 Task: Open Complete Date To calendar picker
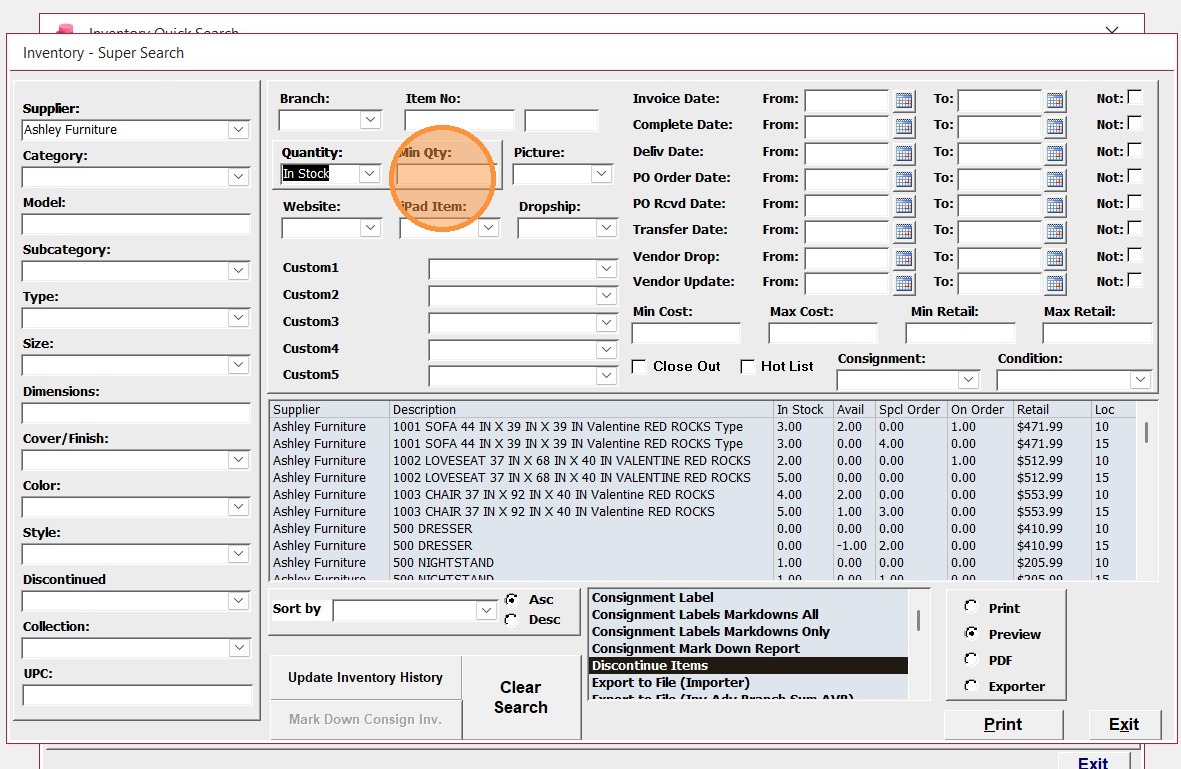pyautogui.click(x=1056, y=126)
